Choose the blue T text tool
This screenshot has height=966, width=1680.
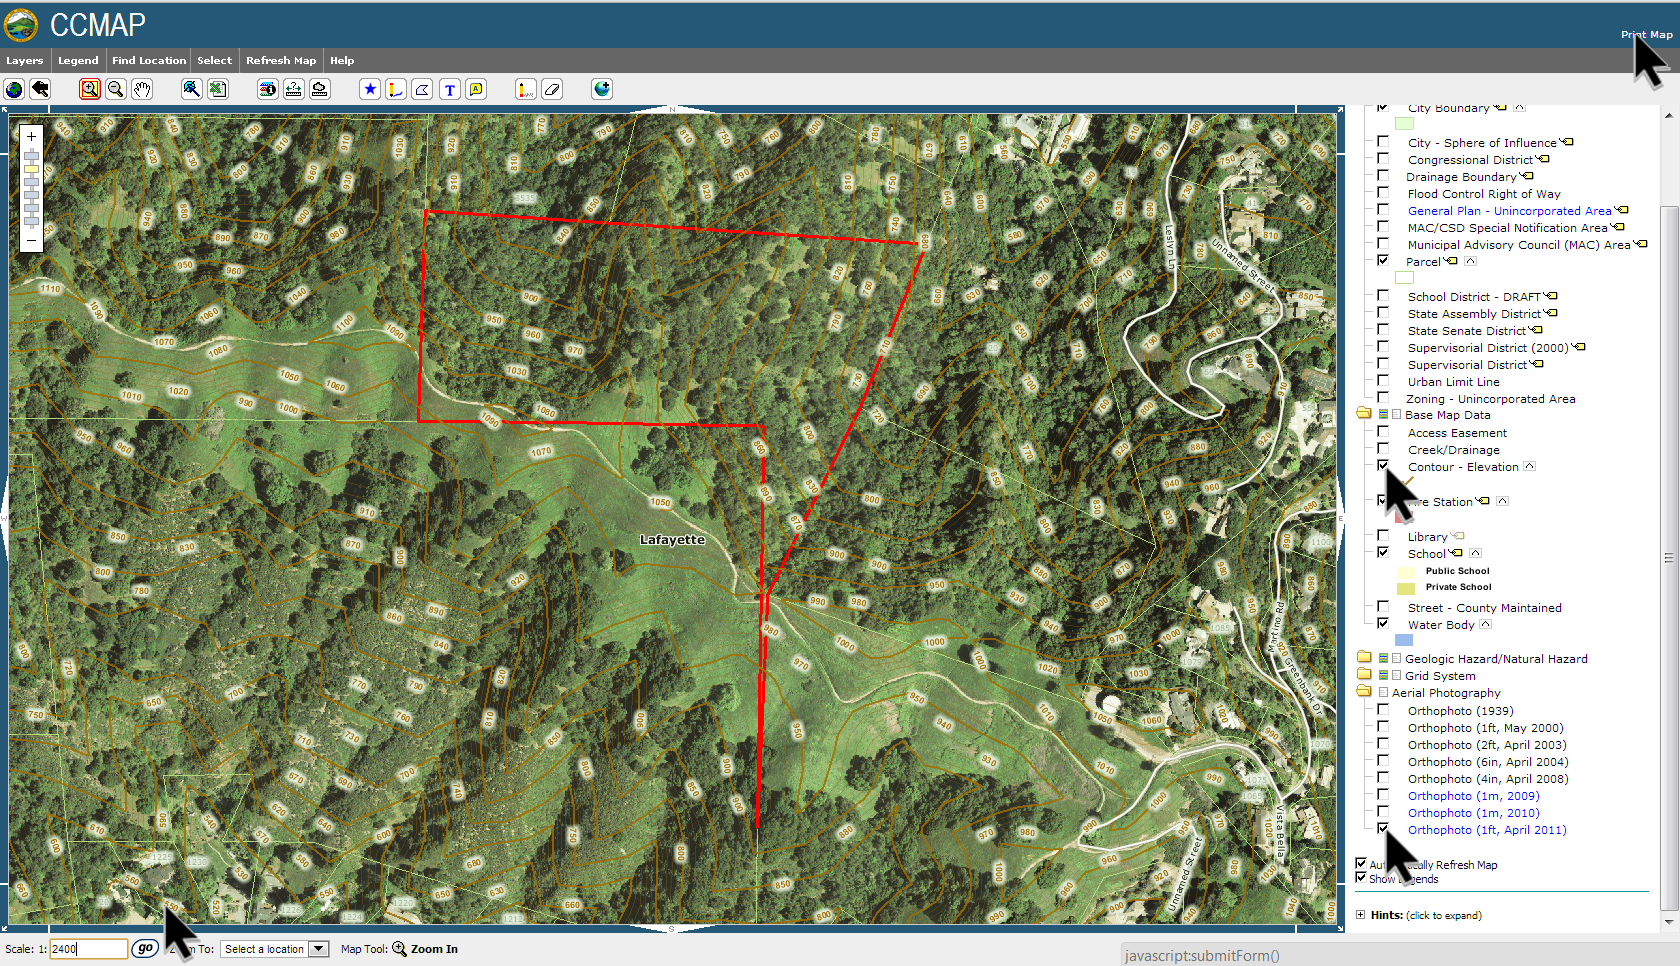(x=450, y=89)
